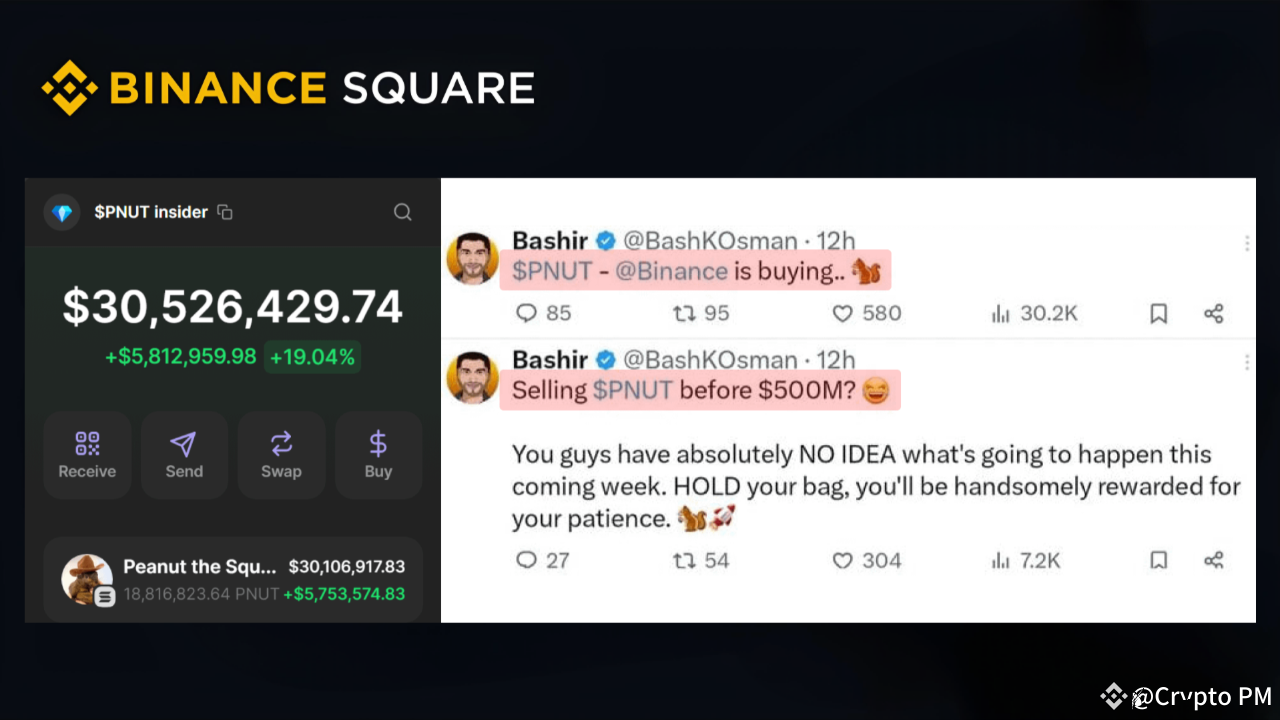The width and height of the screenshot is (1280, 720).
Task: Open the search magnifier in the $PNUT insider header
Action: click(x=402, y=212)
